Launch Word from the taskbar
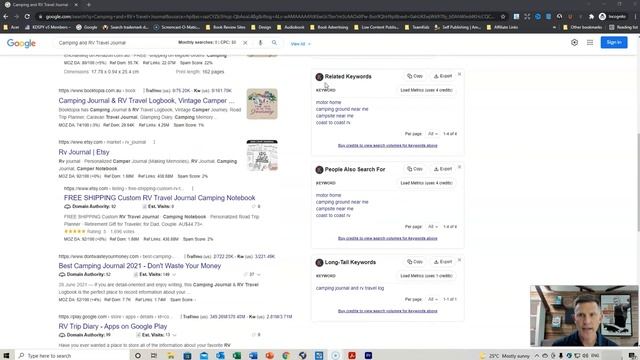The image size is (640, 360). tap(253, 356)
